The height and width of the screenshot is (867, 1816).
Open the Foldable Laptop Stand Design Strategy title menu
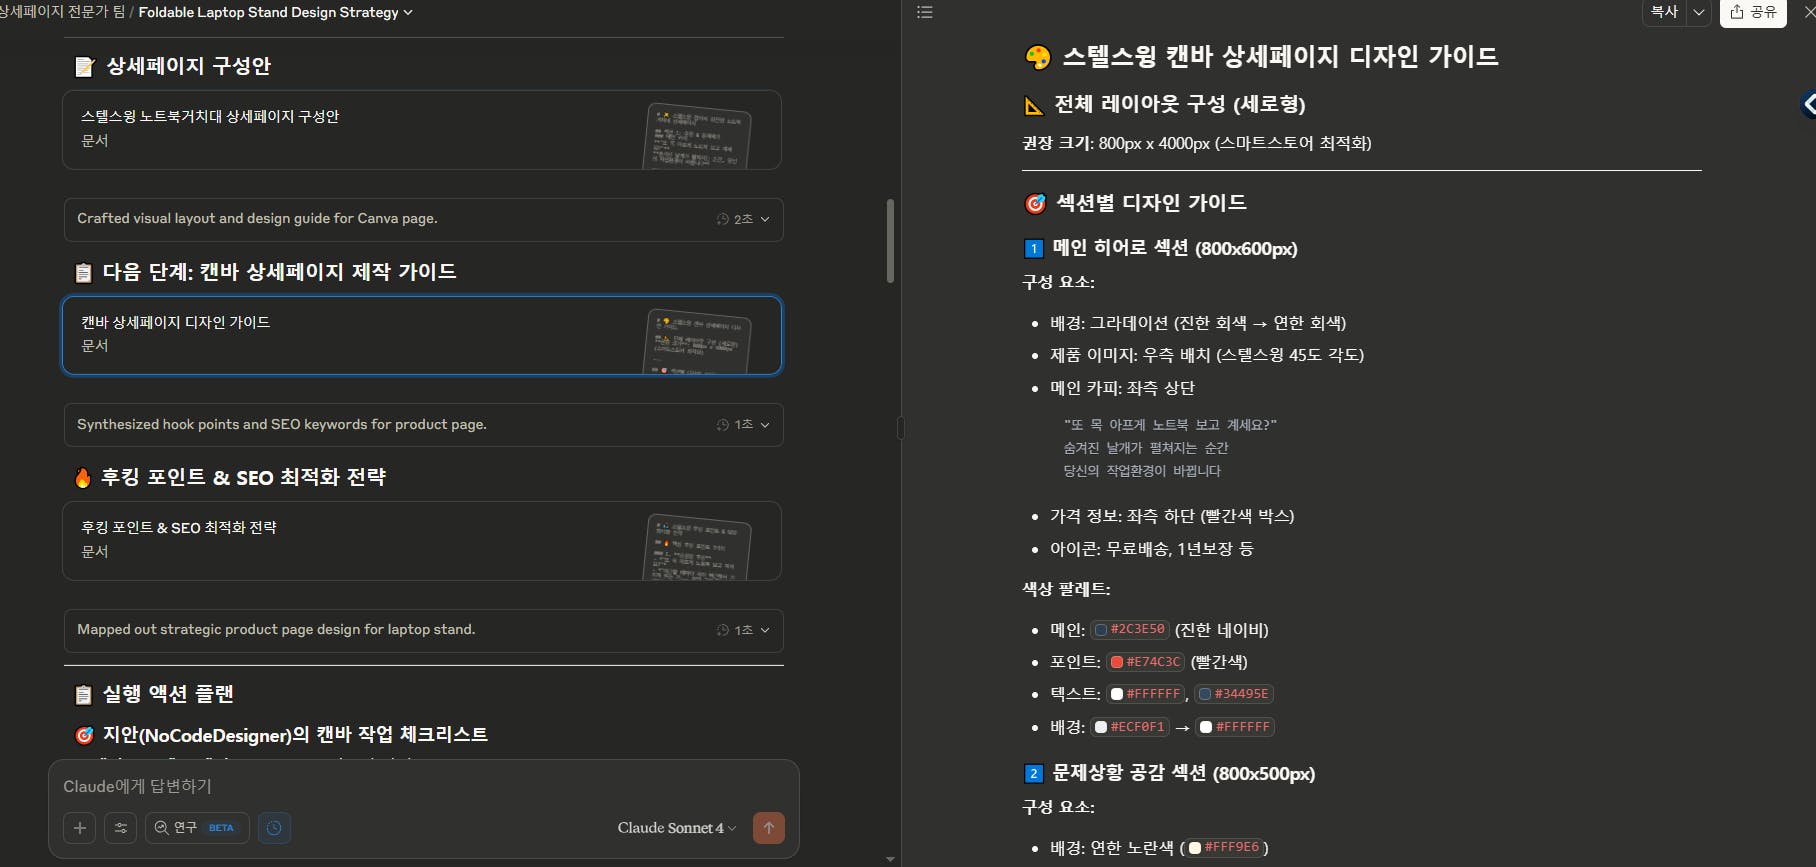[x=275, y=12]
